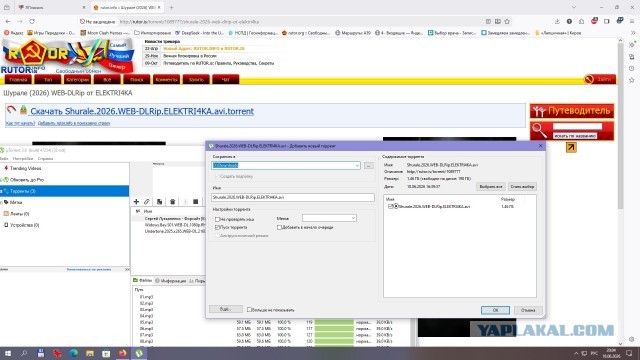Select the 'Торренты (3)' sidebar item
640x360 pixels.
coord(64,191)
